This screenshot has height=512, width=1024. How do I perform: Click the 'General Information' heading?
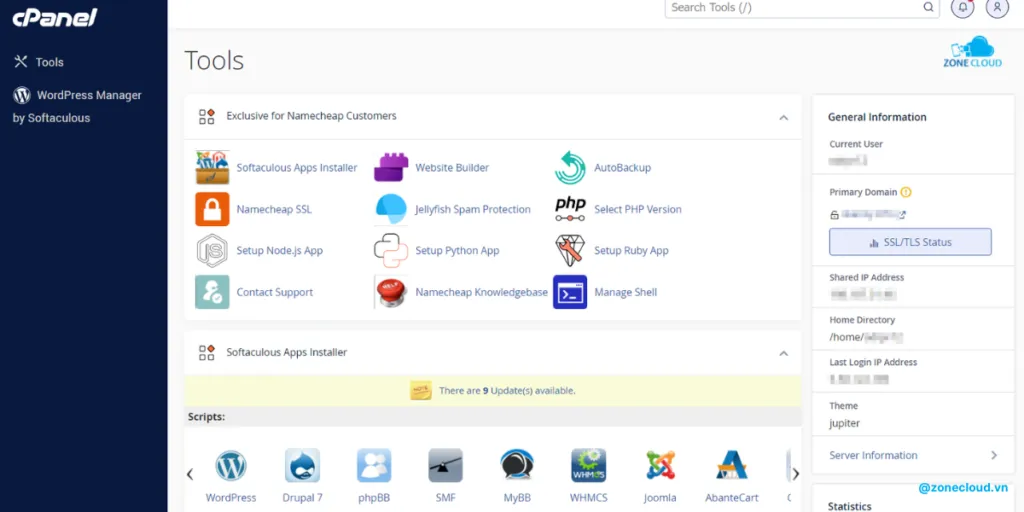tap(877, 118)
